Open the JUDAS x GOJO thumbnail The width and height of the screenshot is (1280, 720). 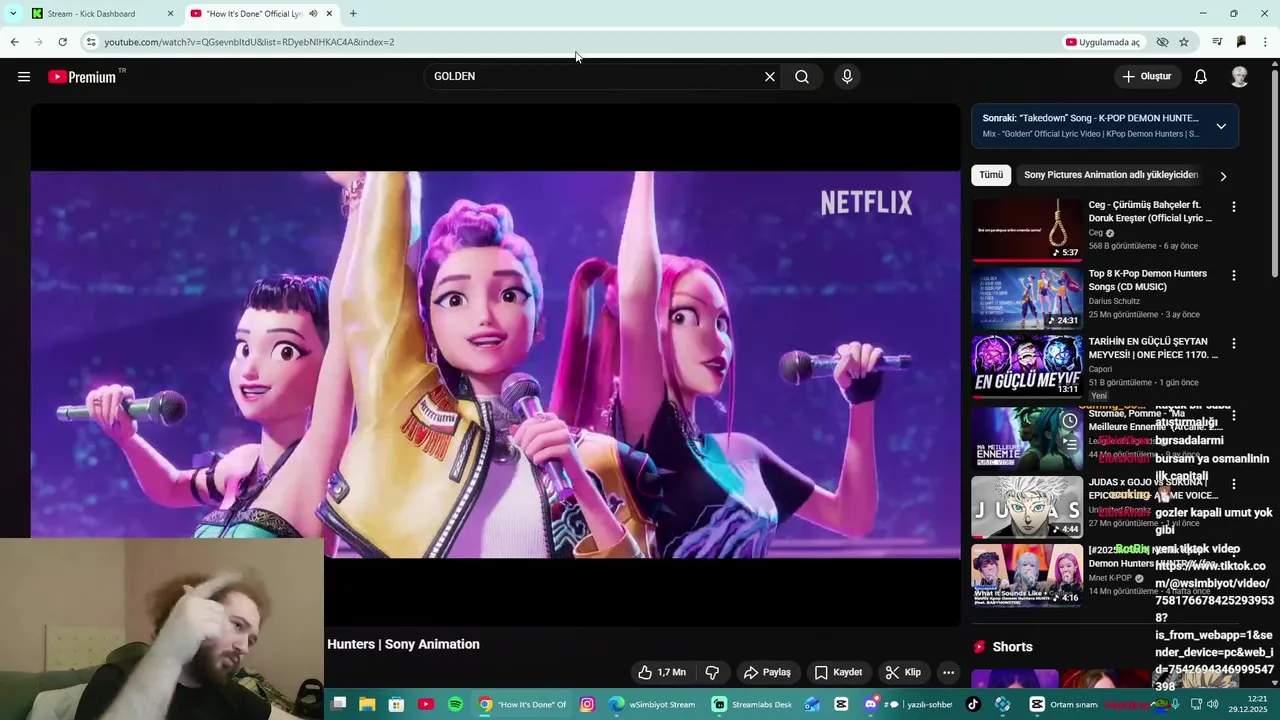[x=1027, y=506]
